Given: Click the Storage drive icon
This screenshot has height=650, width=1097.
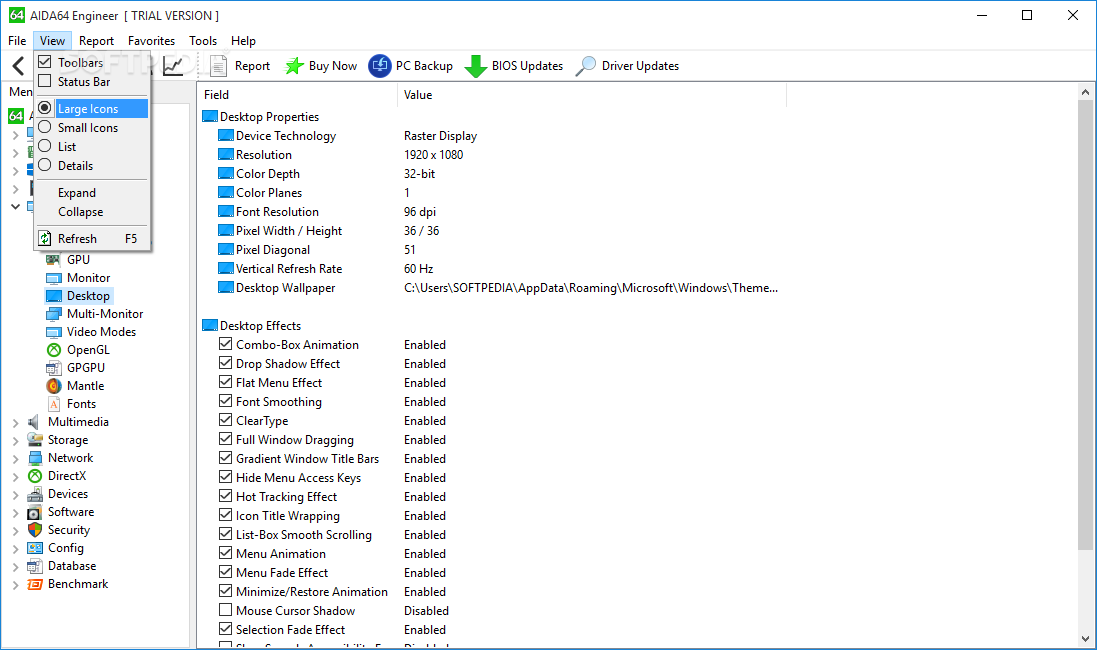Looking at the screenshot, I should pyautogui.click(x=35, y=439).
